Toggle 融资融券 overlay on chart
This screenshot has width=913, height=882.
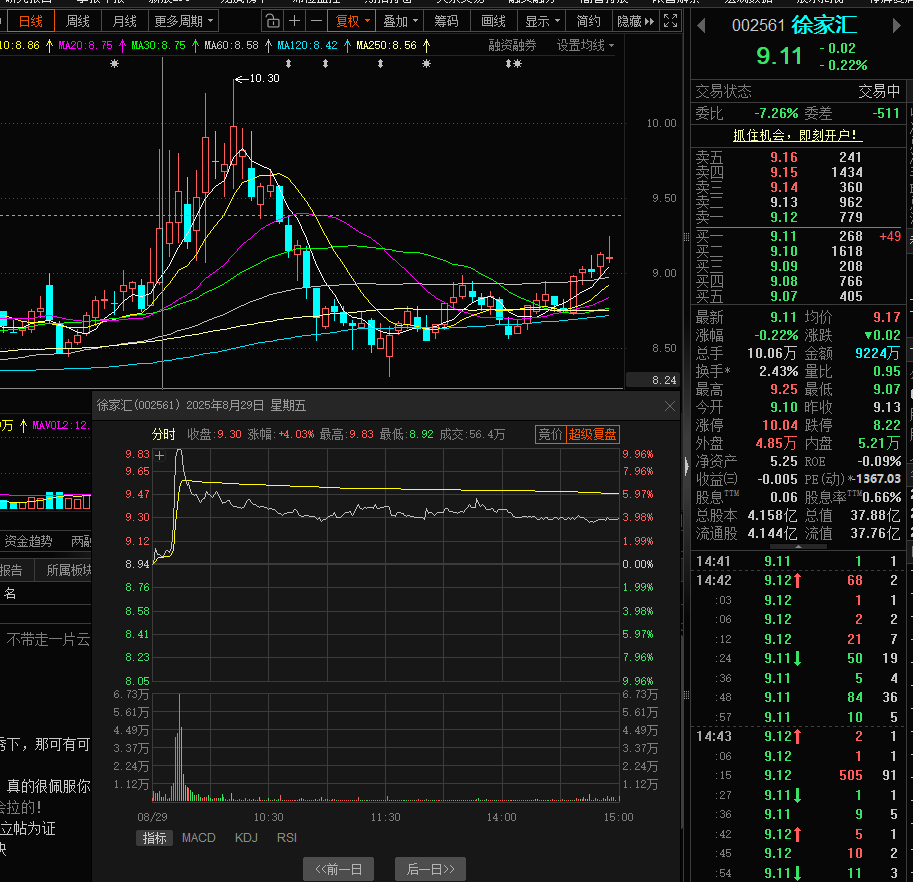coord(512,45)
